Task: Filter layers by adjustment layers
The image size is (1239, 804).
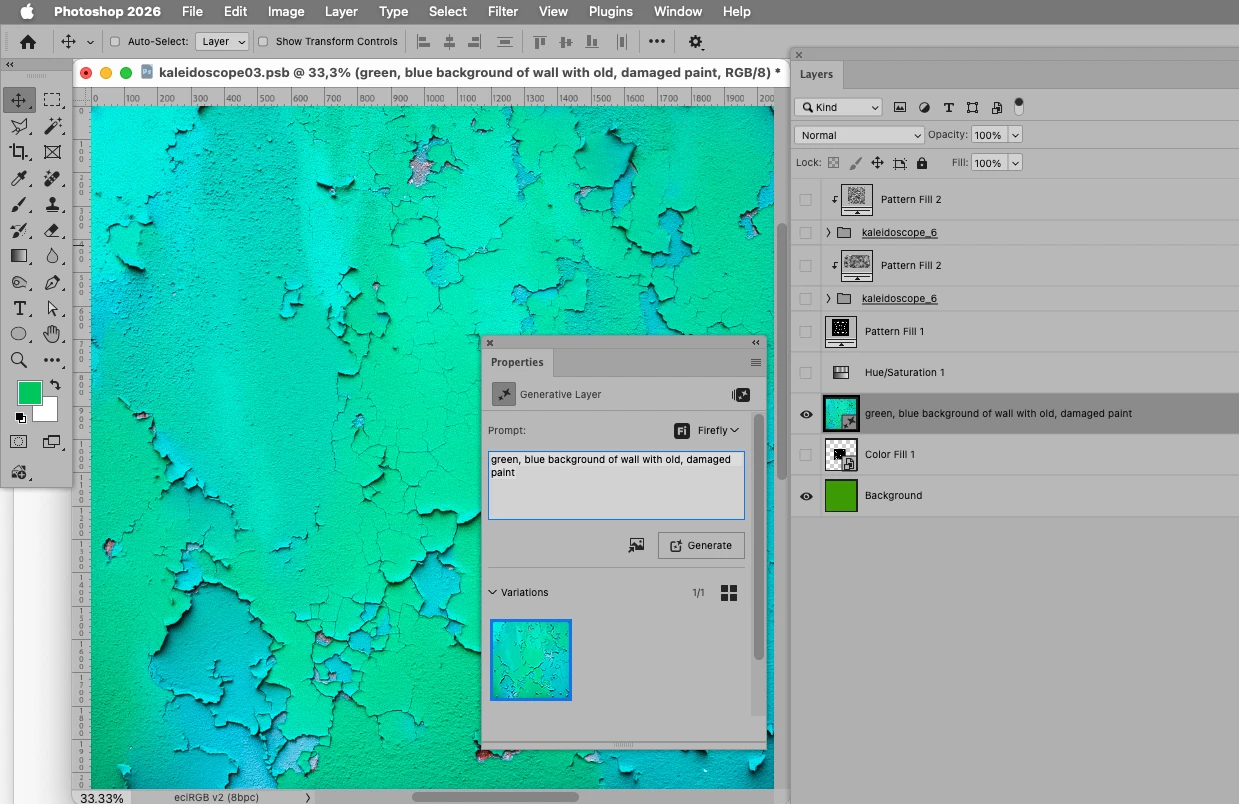Action: 924,107
